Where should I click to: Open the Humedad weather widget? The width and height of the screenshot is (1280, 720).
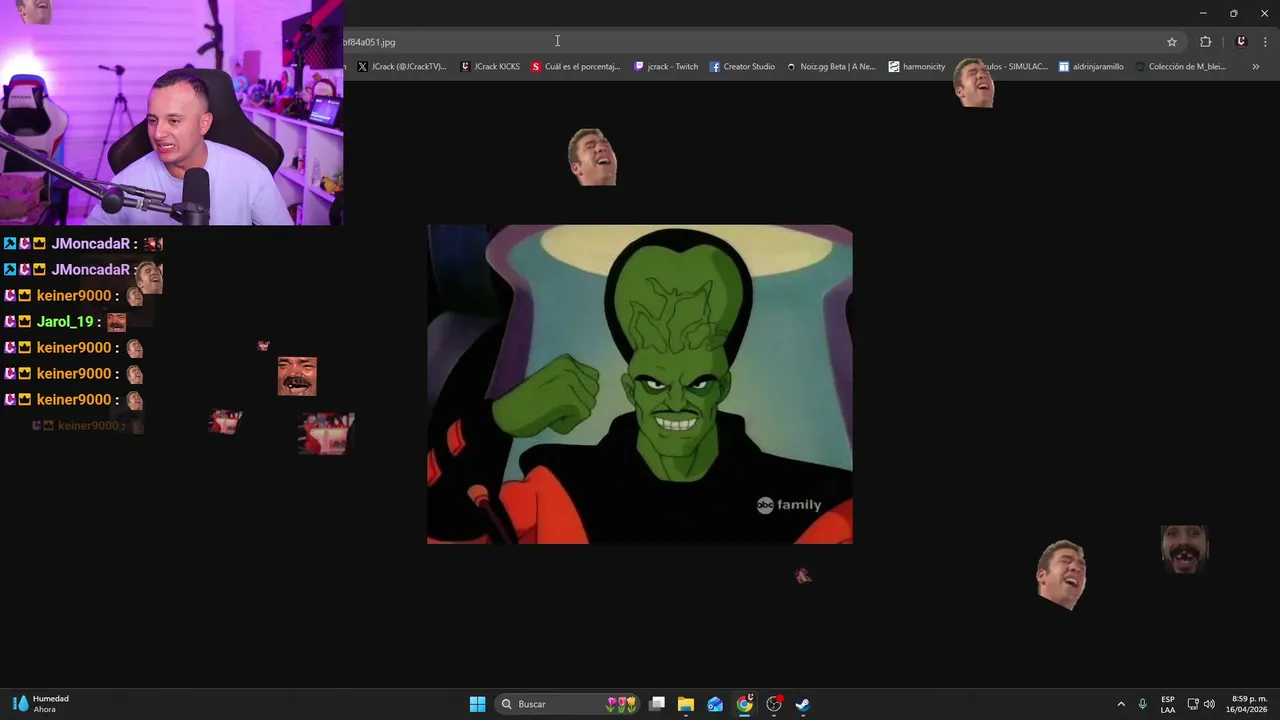tap(40, 704)
